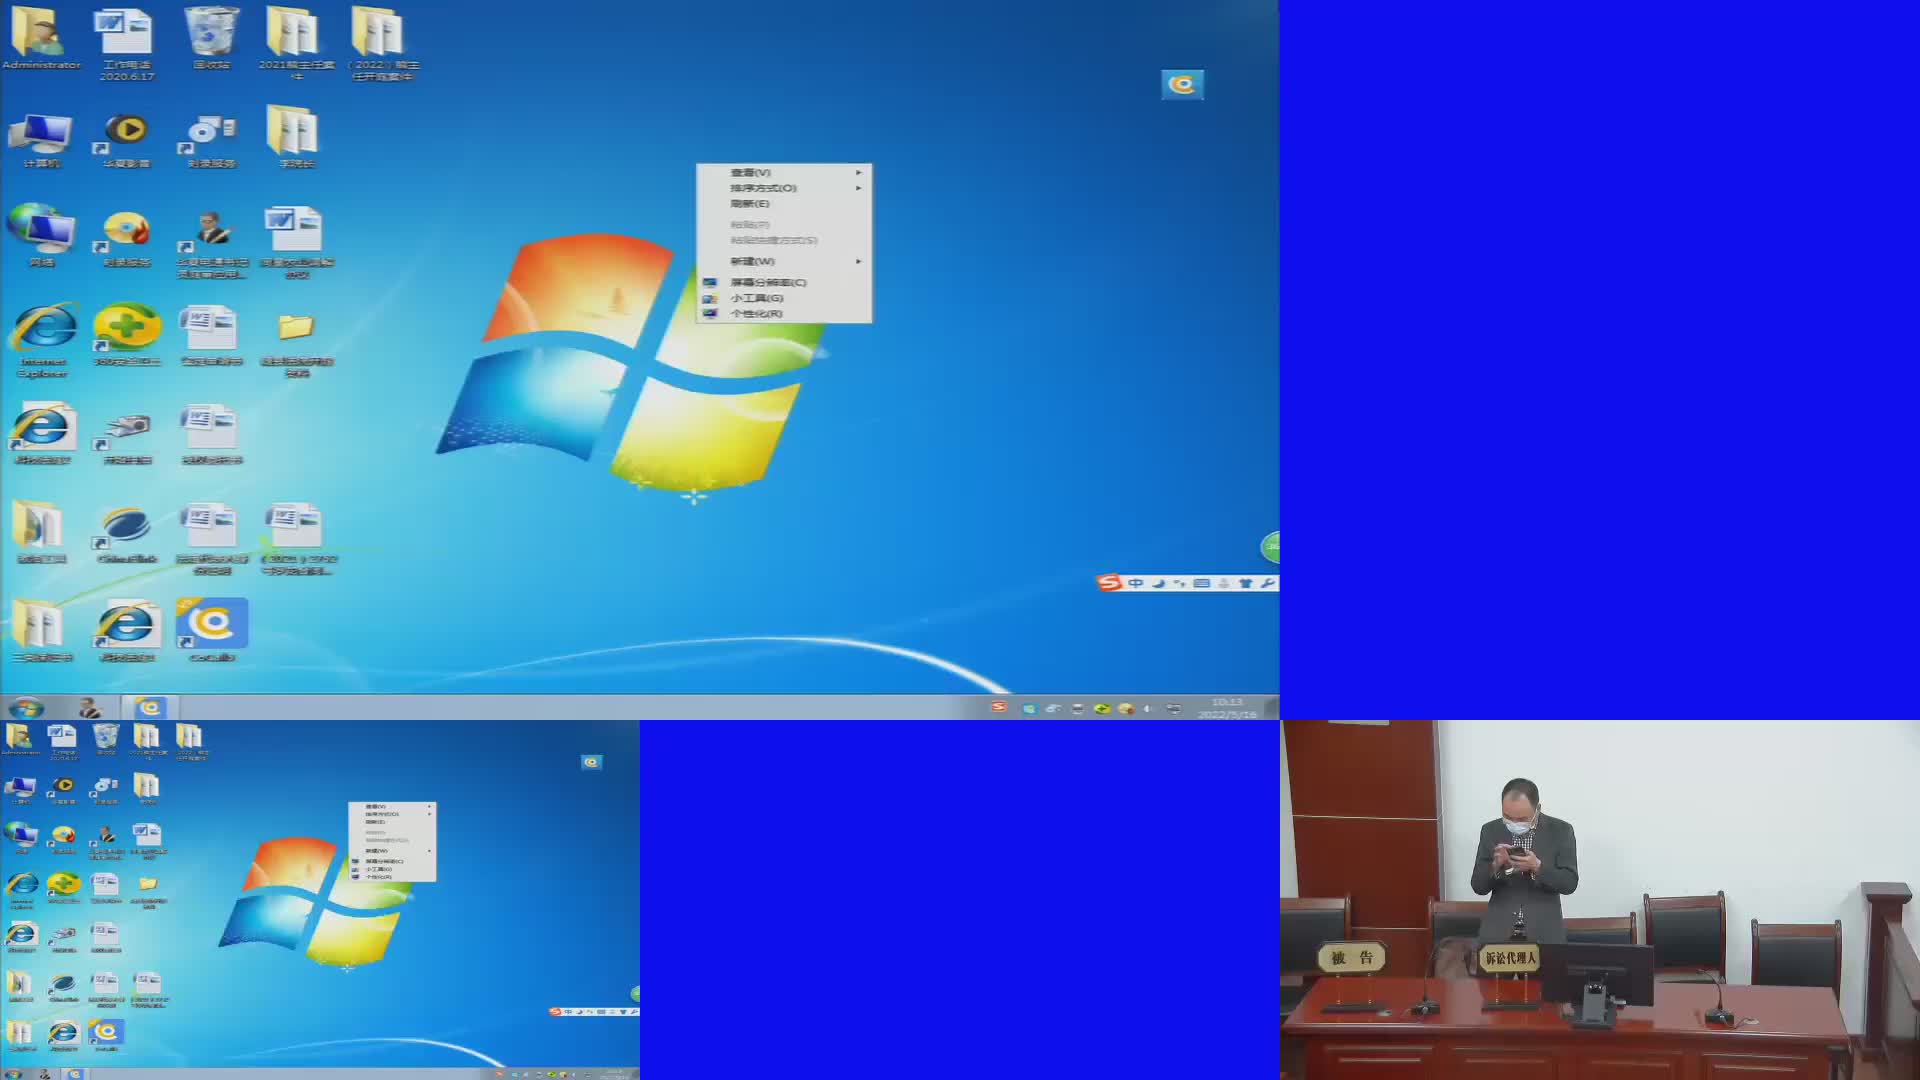Click the courtroom camera feed thumbnail
This screenshot has width=1920, height=1080.
[x=1600, y=900]
